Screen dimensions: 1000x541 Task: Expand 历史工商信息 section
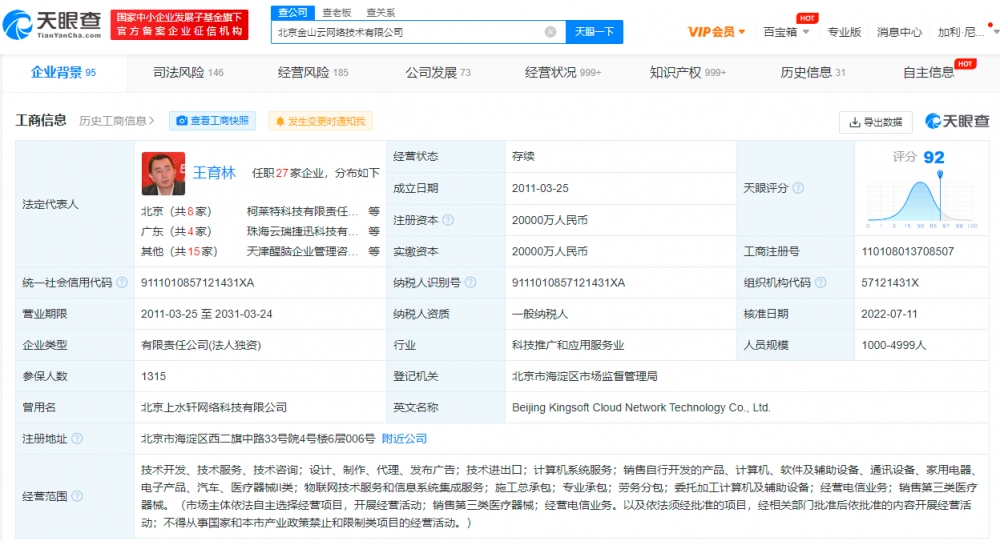[117, 121]
